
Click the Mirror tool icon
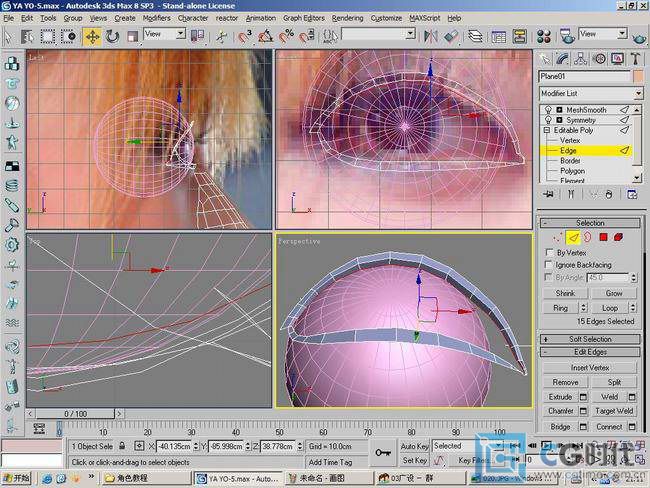431,37
